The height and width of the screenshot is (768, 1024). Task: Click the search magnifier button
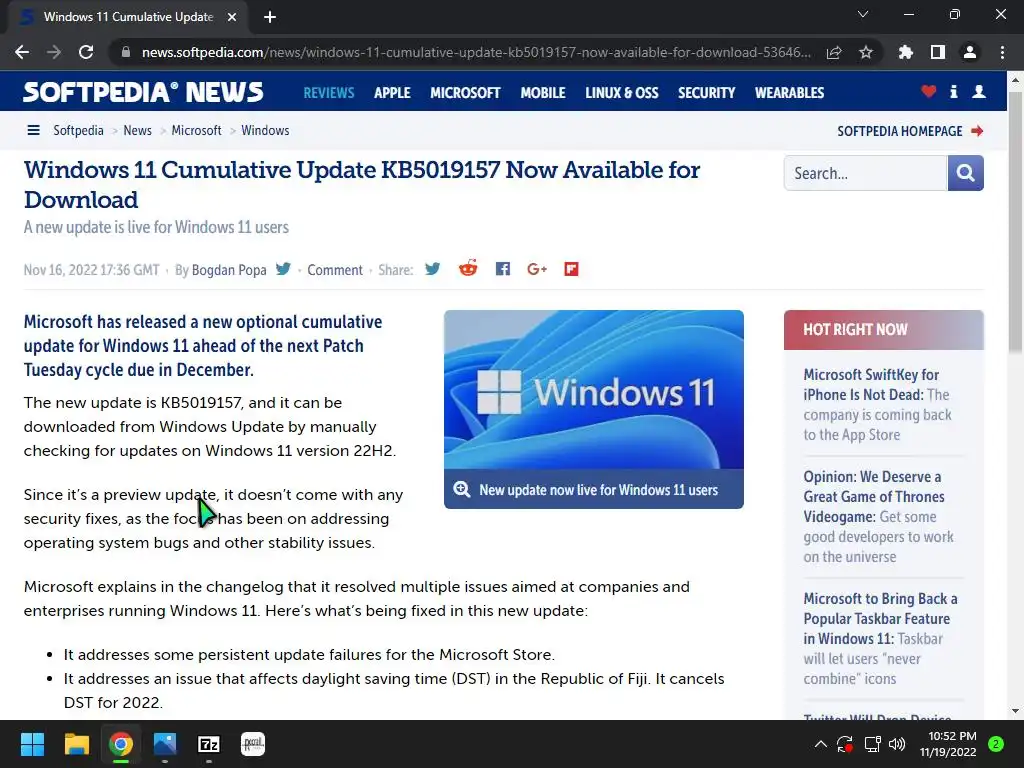[965, 173]
